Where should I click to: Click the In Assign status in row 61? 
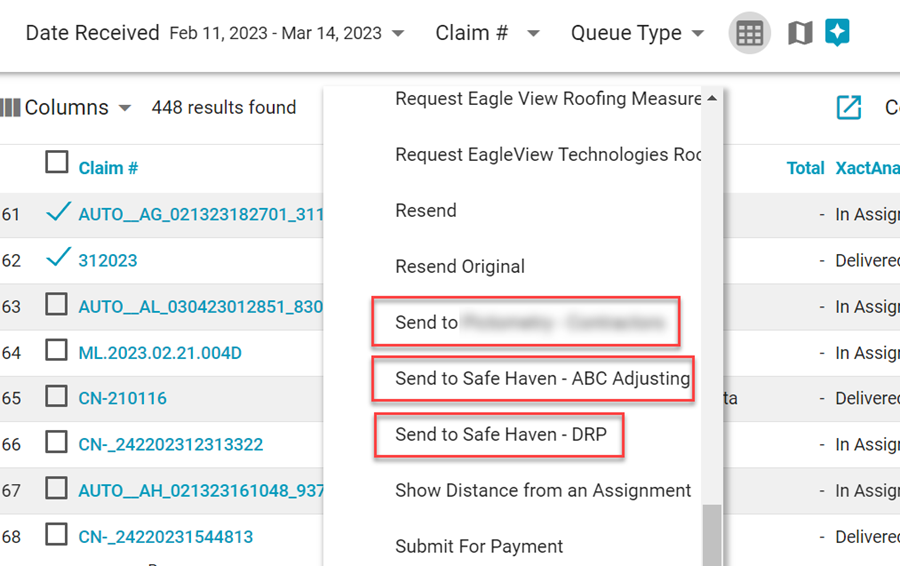(x=867, y=214)
